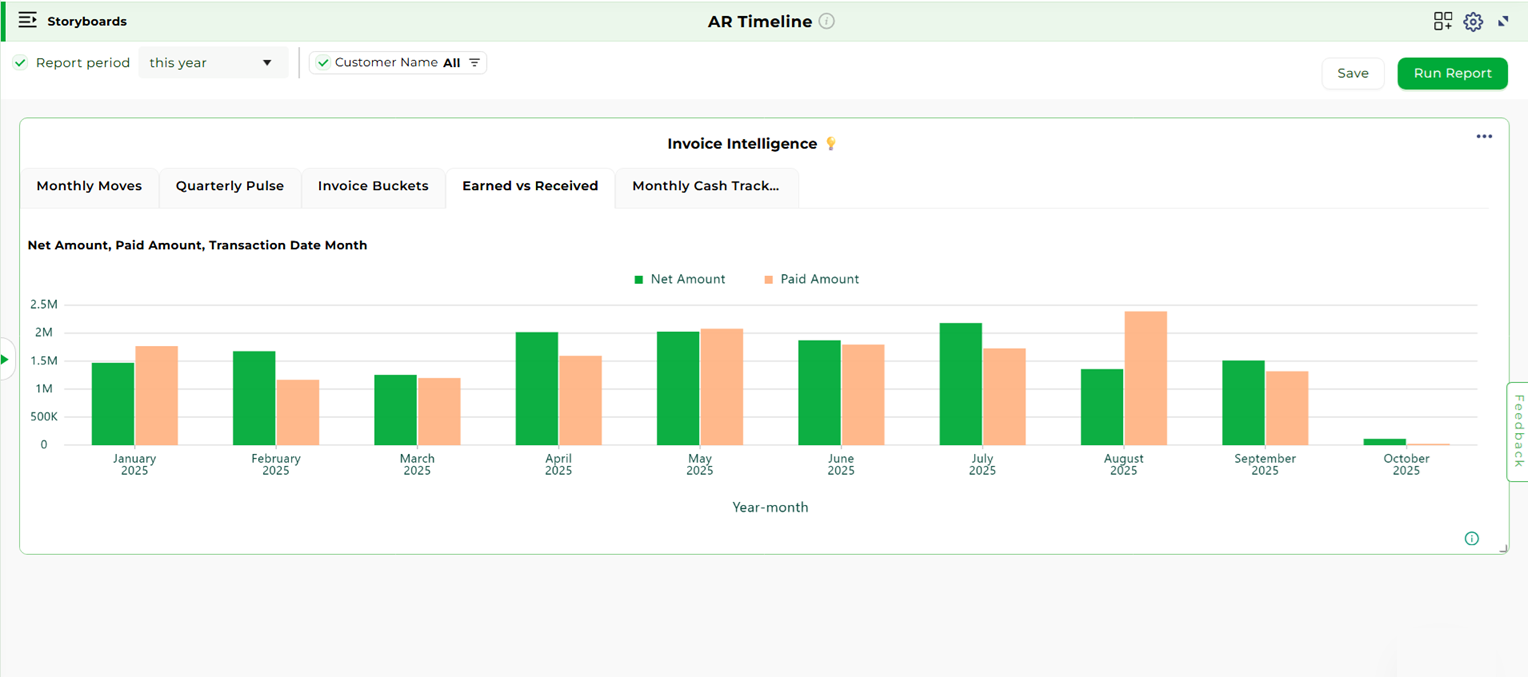
Task: Open the 'this year' report period dropdown
Action: (x=212, y=63)
